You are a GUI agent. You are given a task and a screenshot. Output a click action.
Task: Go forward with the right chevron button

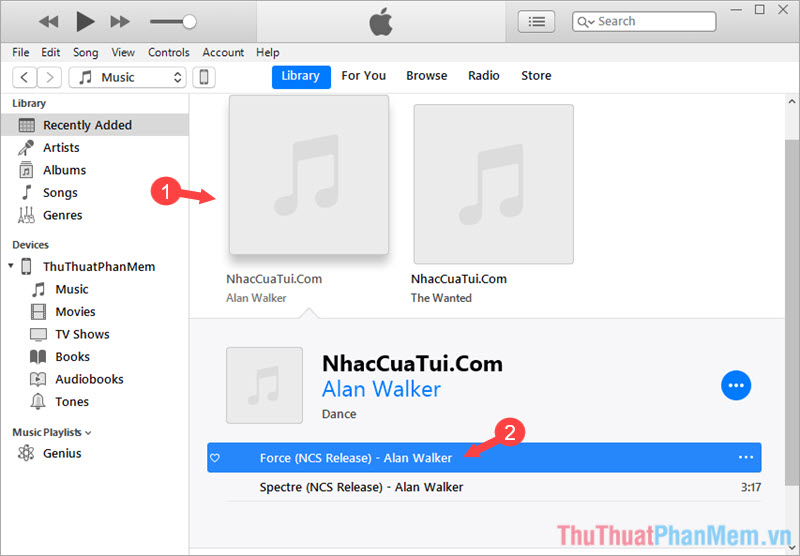click(49, 78)
